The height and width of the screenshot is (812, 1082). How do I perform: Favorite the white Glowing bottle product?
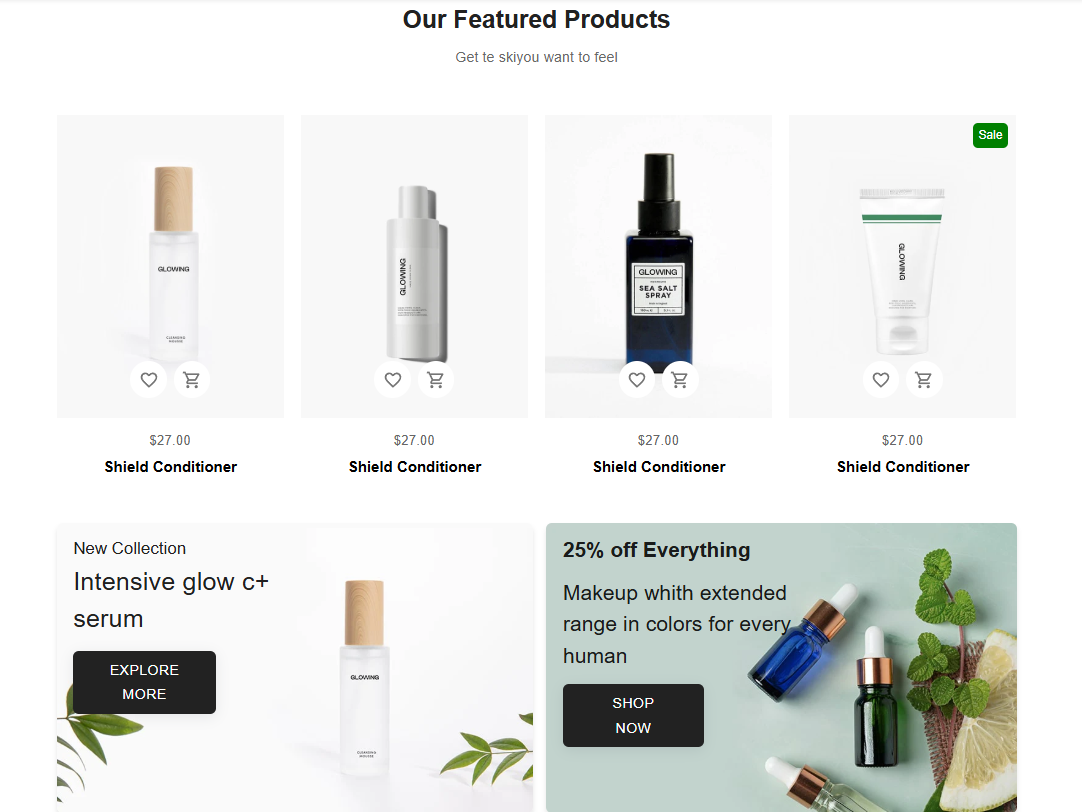393,379
